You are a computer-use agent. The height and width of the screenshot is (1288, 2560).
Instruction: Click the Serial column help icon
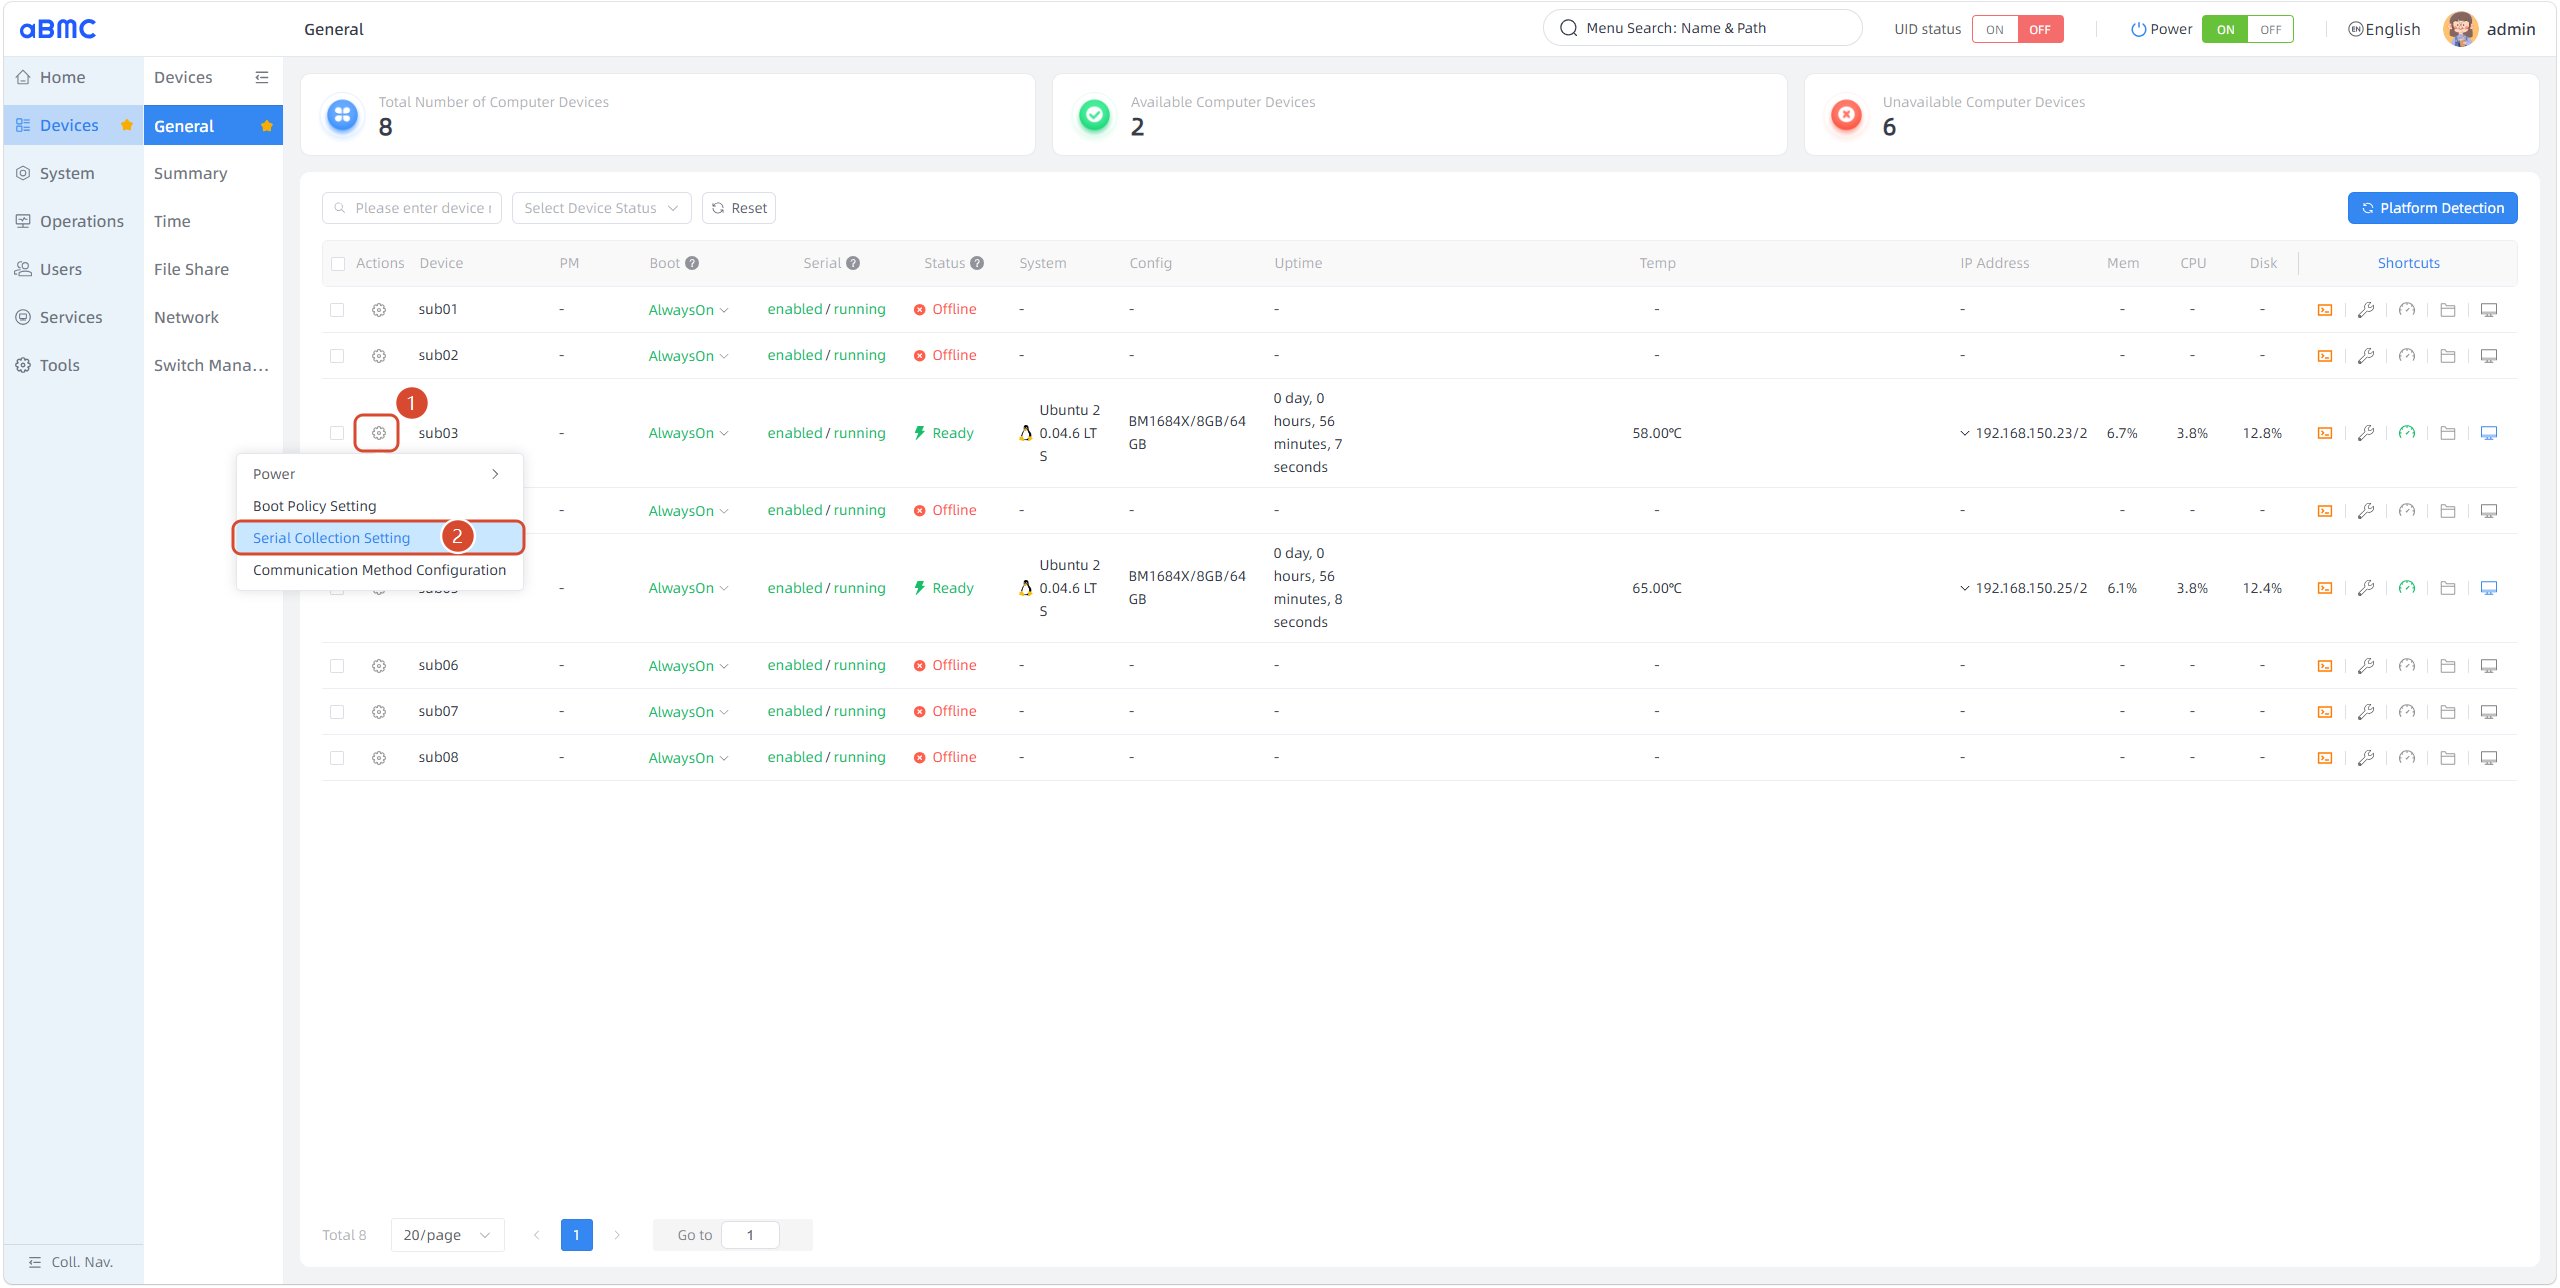853,263
